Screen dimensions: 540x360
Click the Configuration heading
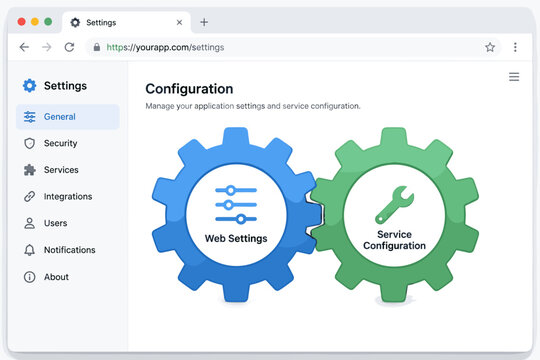pyautogui.click(x=189, y=89)
